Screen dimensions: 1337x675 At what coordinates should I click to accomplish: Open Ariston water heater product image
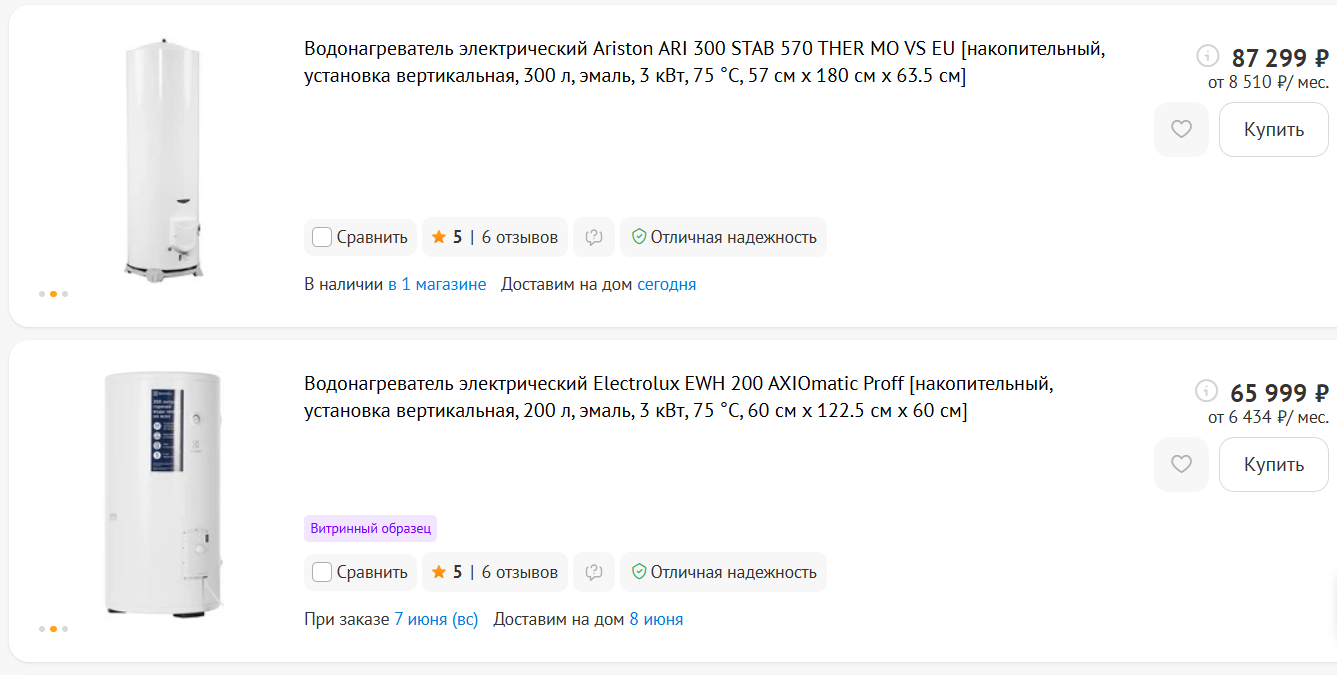pos(165,160)
